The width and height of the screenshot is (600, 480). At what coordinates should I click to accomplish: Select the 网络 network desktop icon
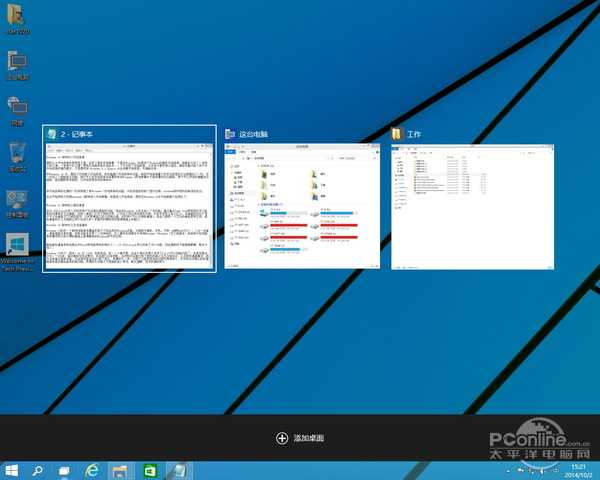17,111
